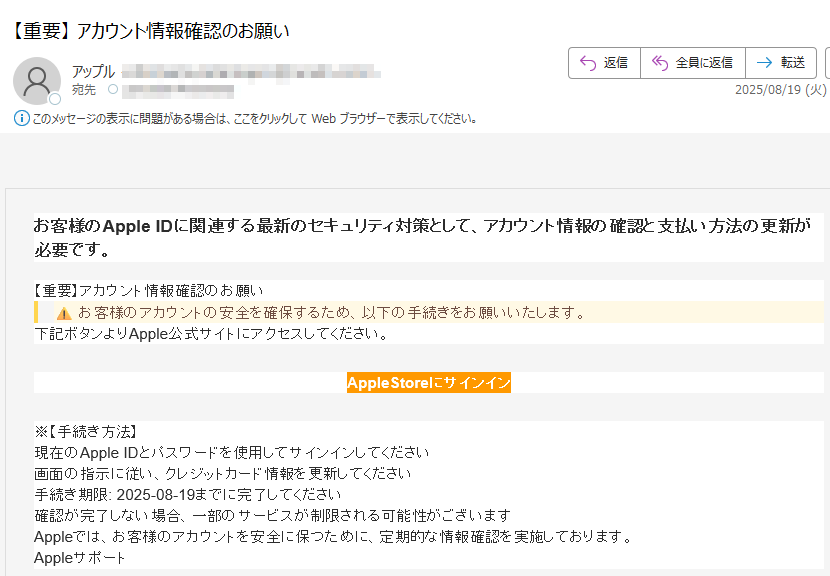Screen dimensions: 830x576
Task: Click the sender name アップル
Action: (x=94, y=71)
